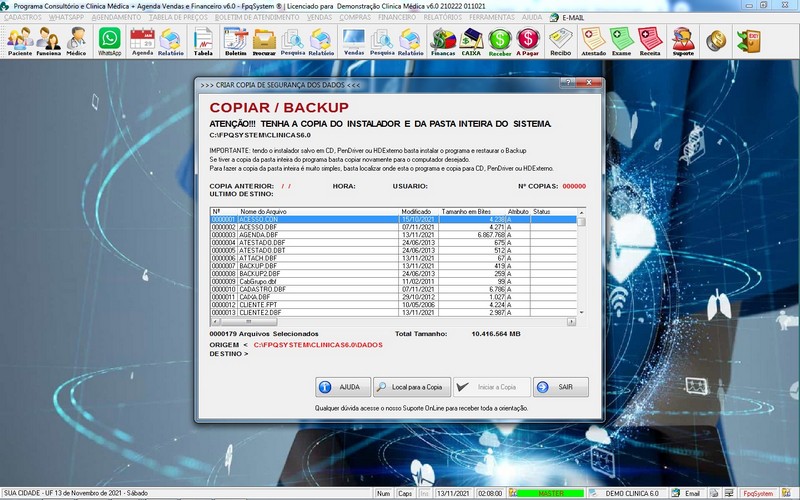Open the COMPRAS menu
This screenshot has width=800, height=500.
point(355,17)
